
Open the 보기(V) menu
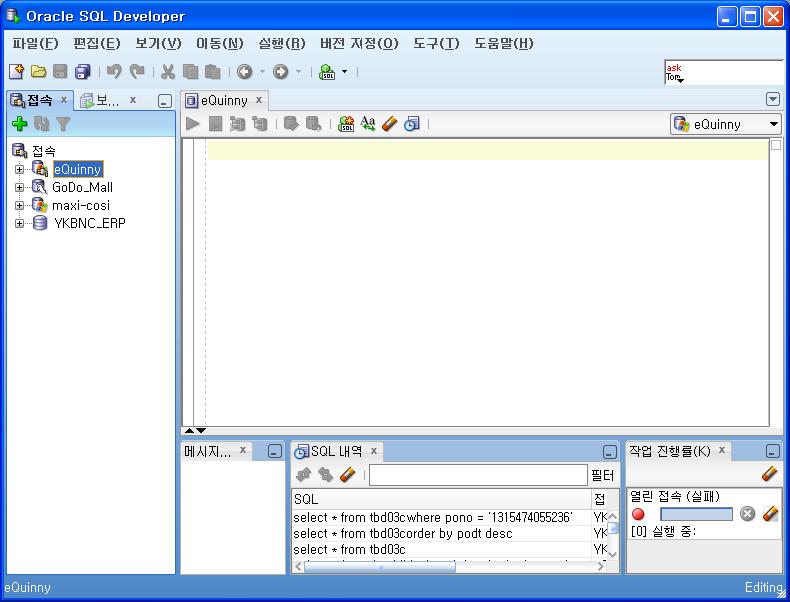click(x=158, y=43)
